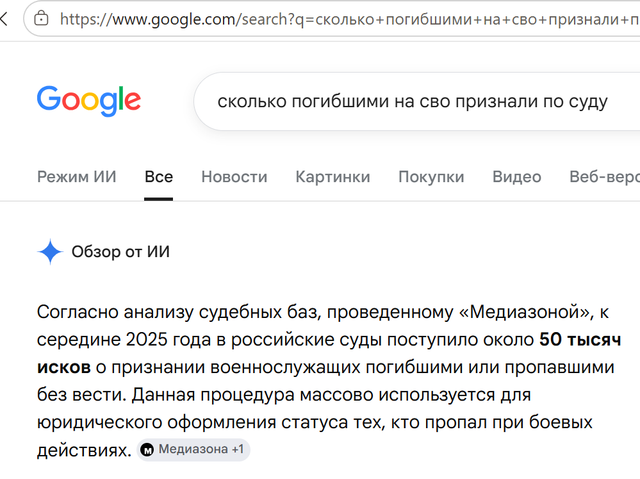
Task: Open the Покупки tab
Action: click(431, 177)
